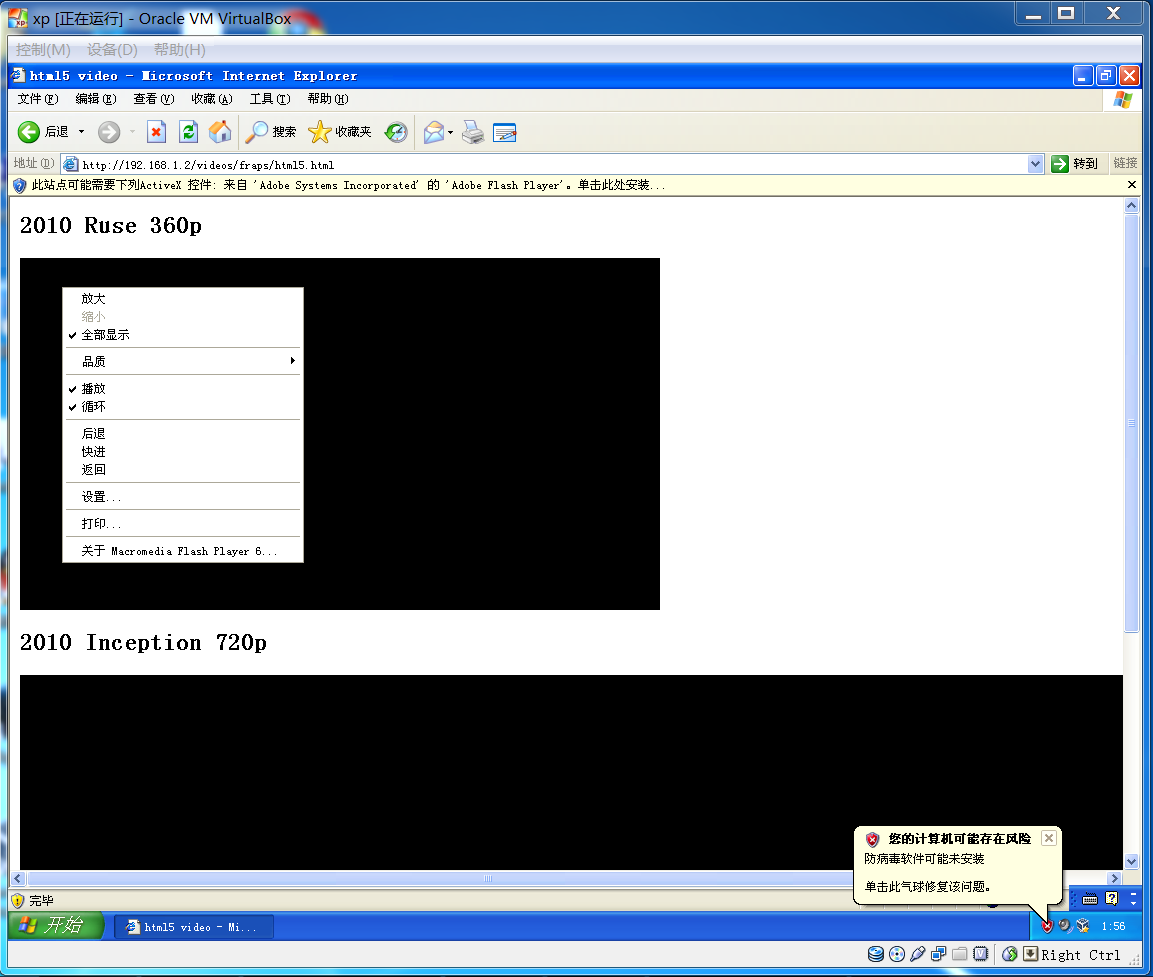This screenshot has width=1153, height=977.
Task: Click the page icon in address bar
Action: click(x=71, y=164)
